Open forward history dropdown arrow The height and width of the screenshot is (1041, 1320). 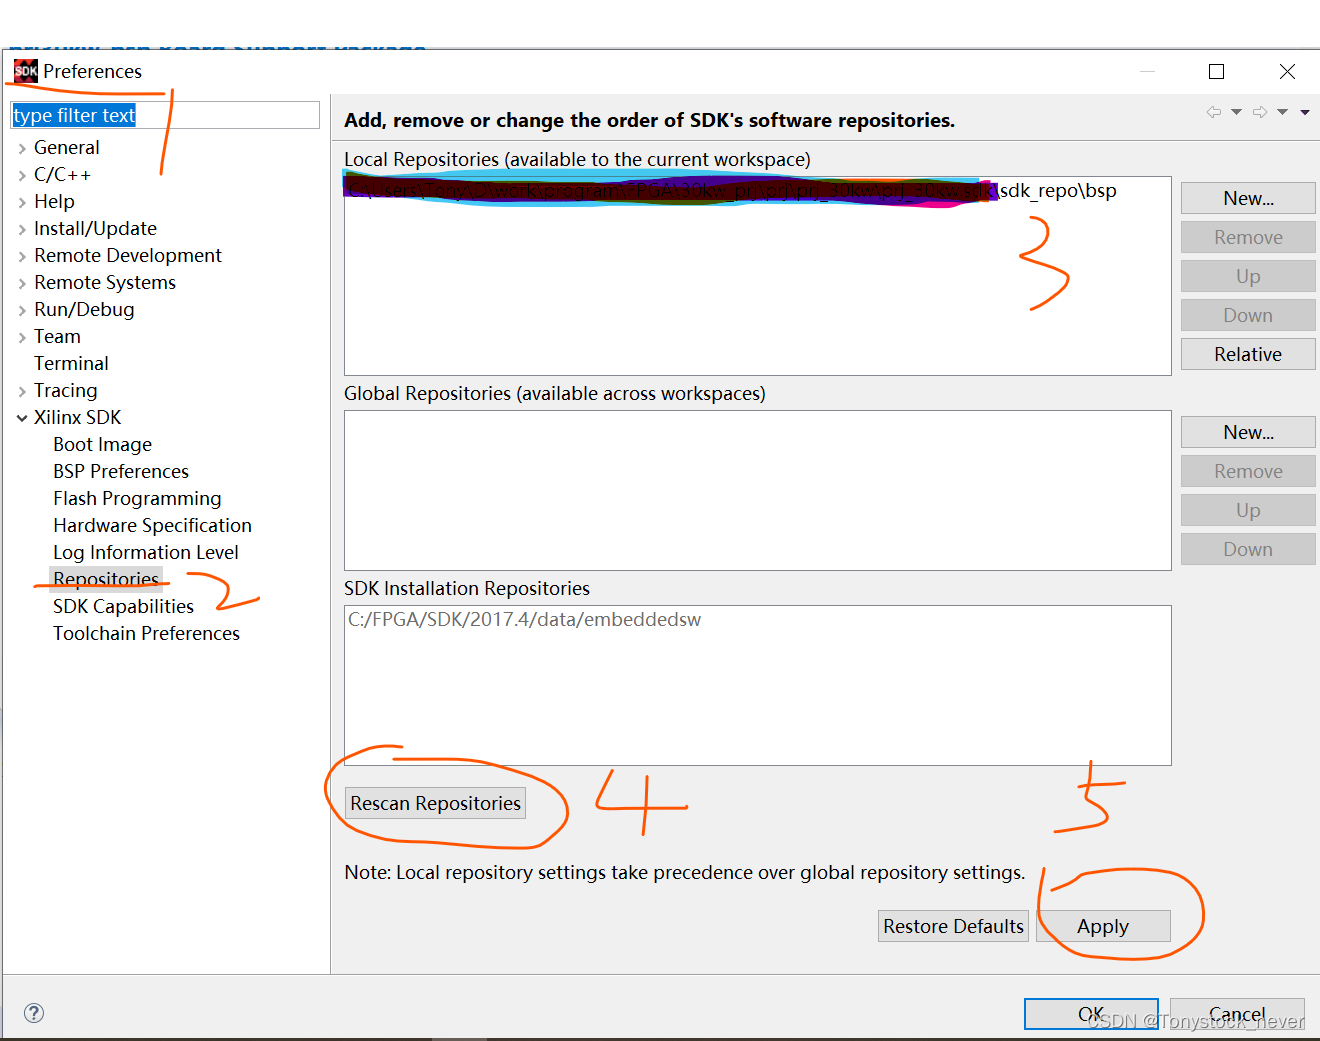(x=1282, y=112)
